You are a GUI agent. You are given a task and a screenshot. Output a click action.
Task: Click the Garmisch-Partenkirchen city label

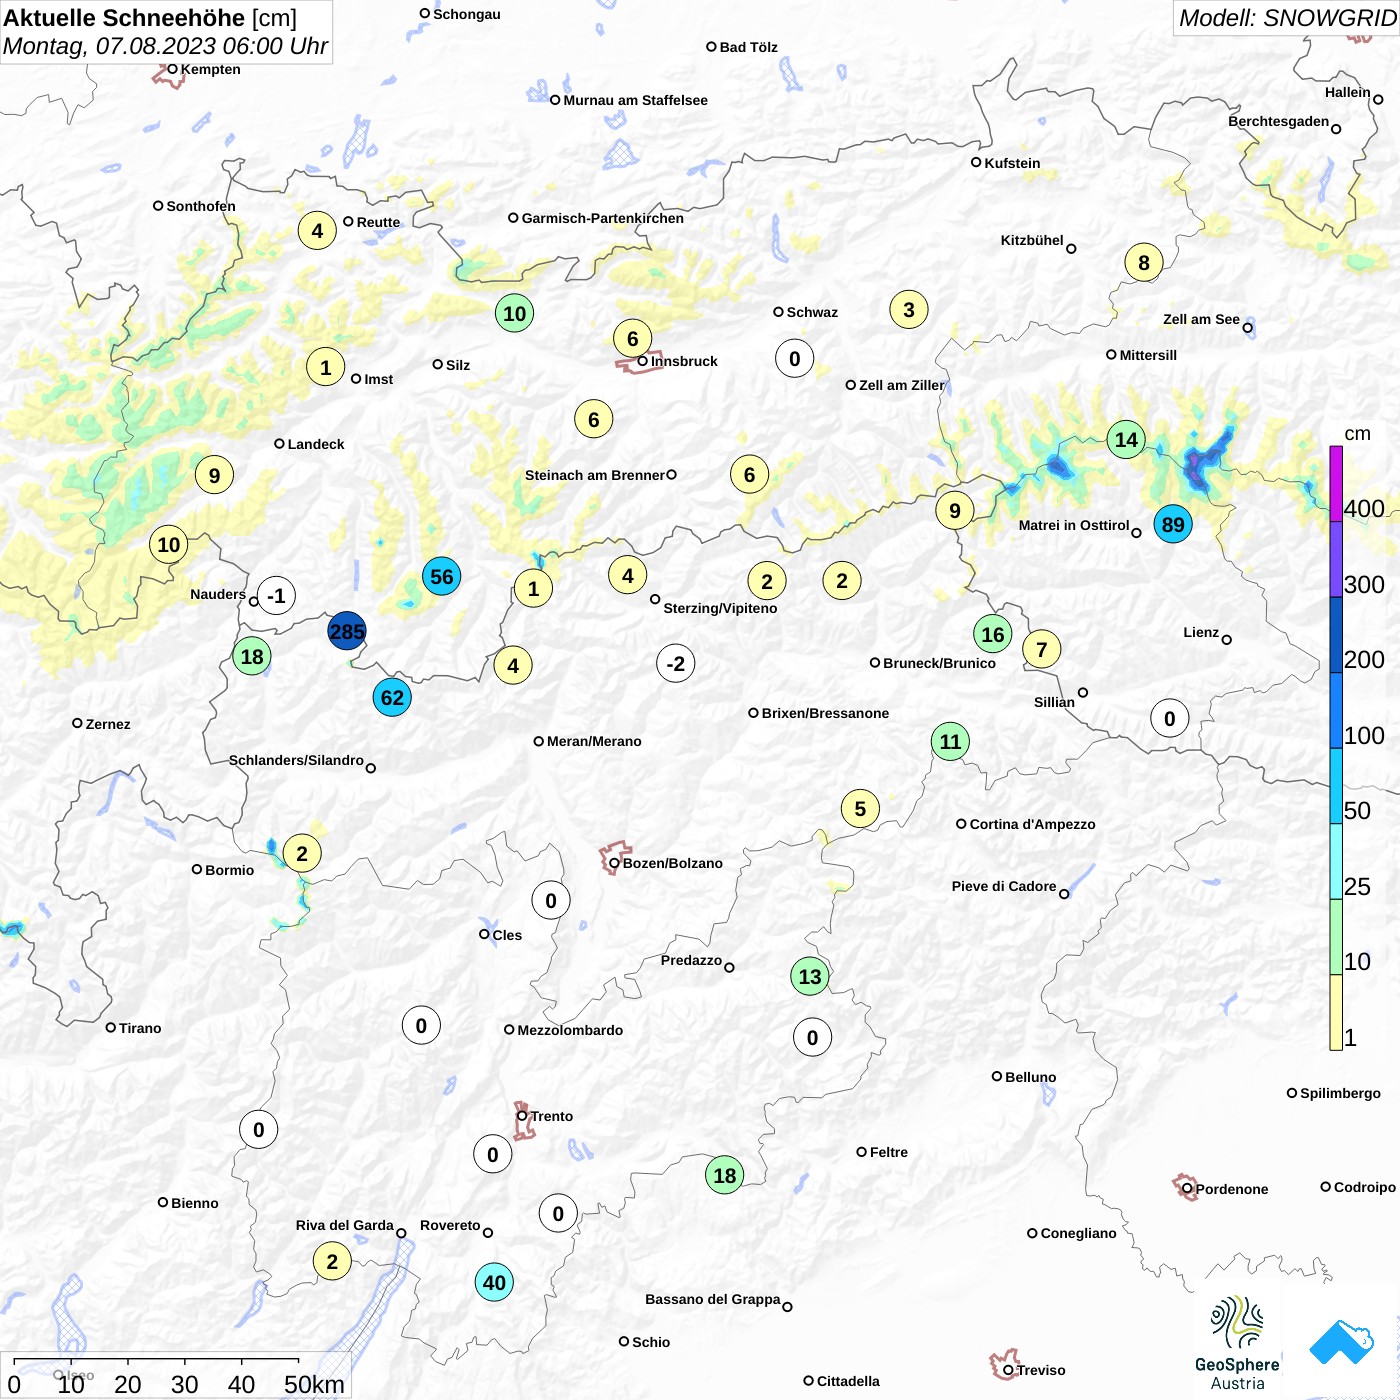tap(603, 218)
